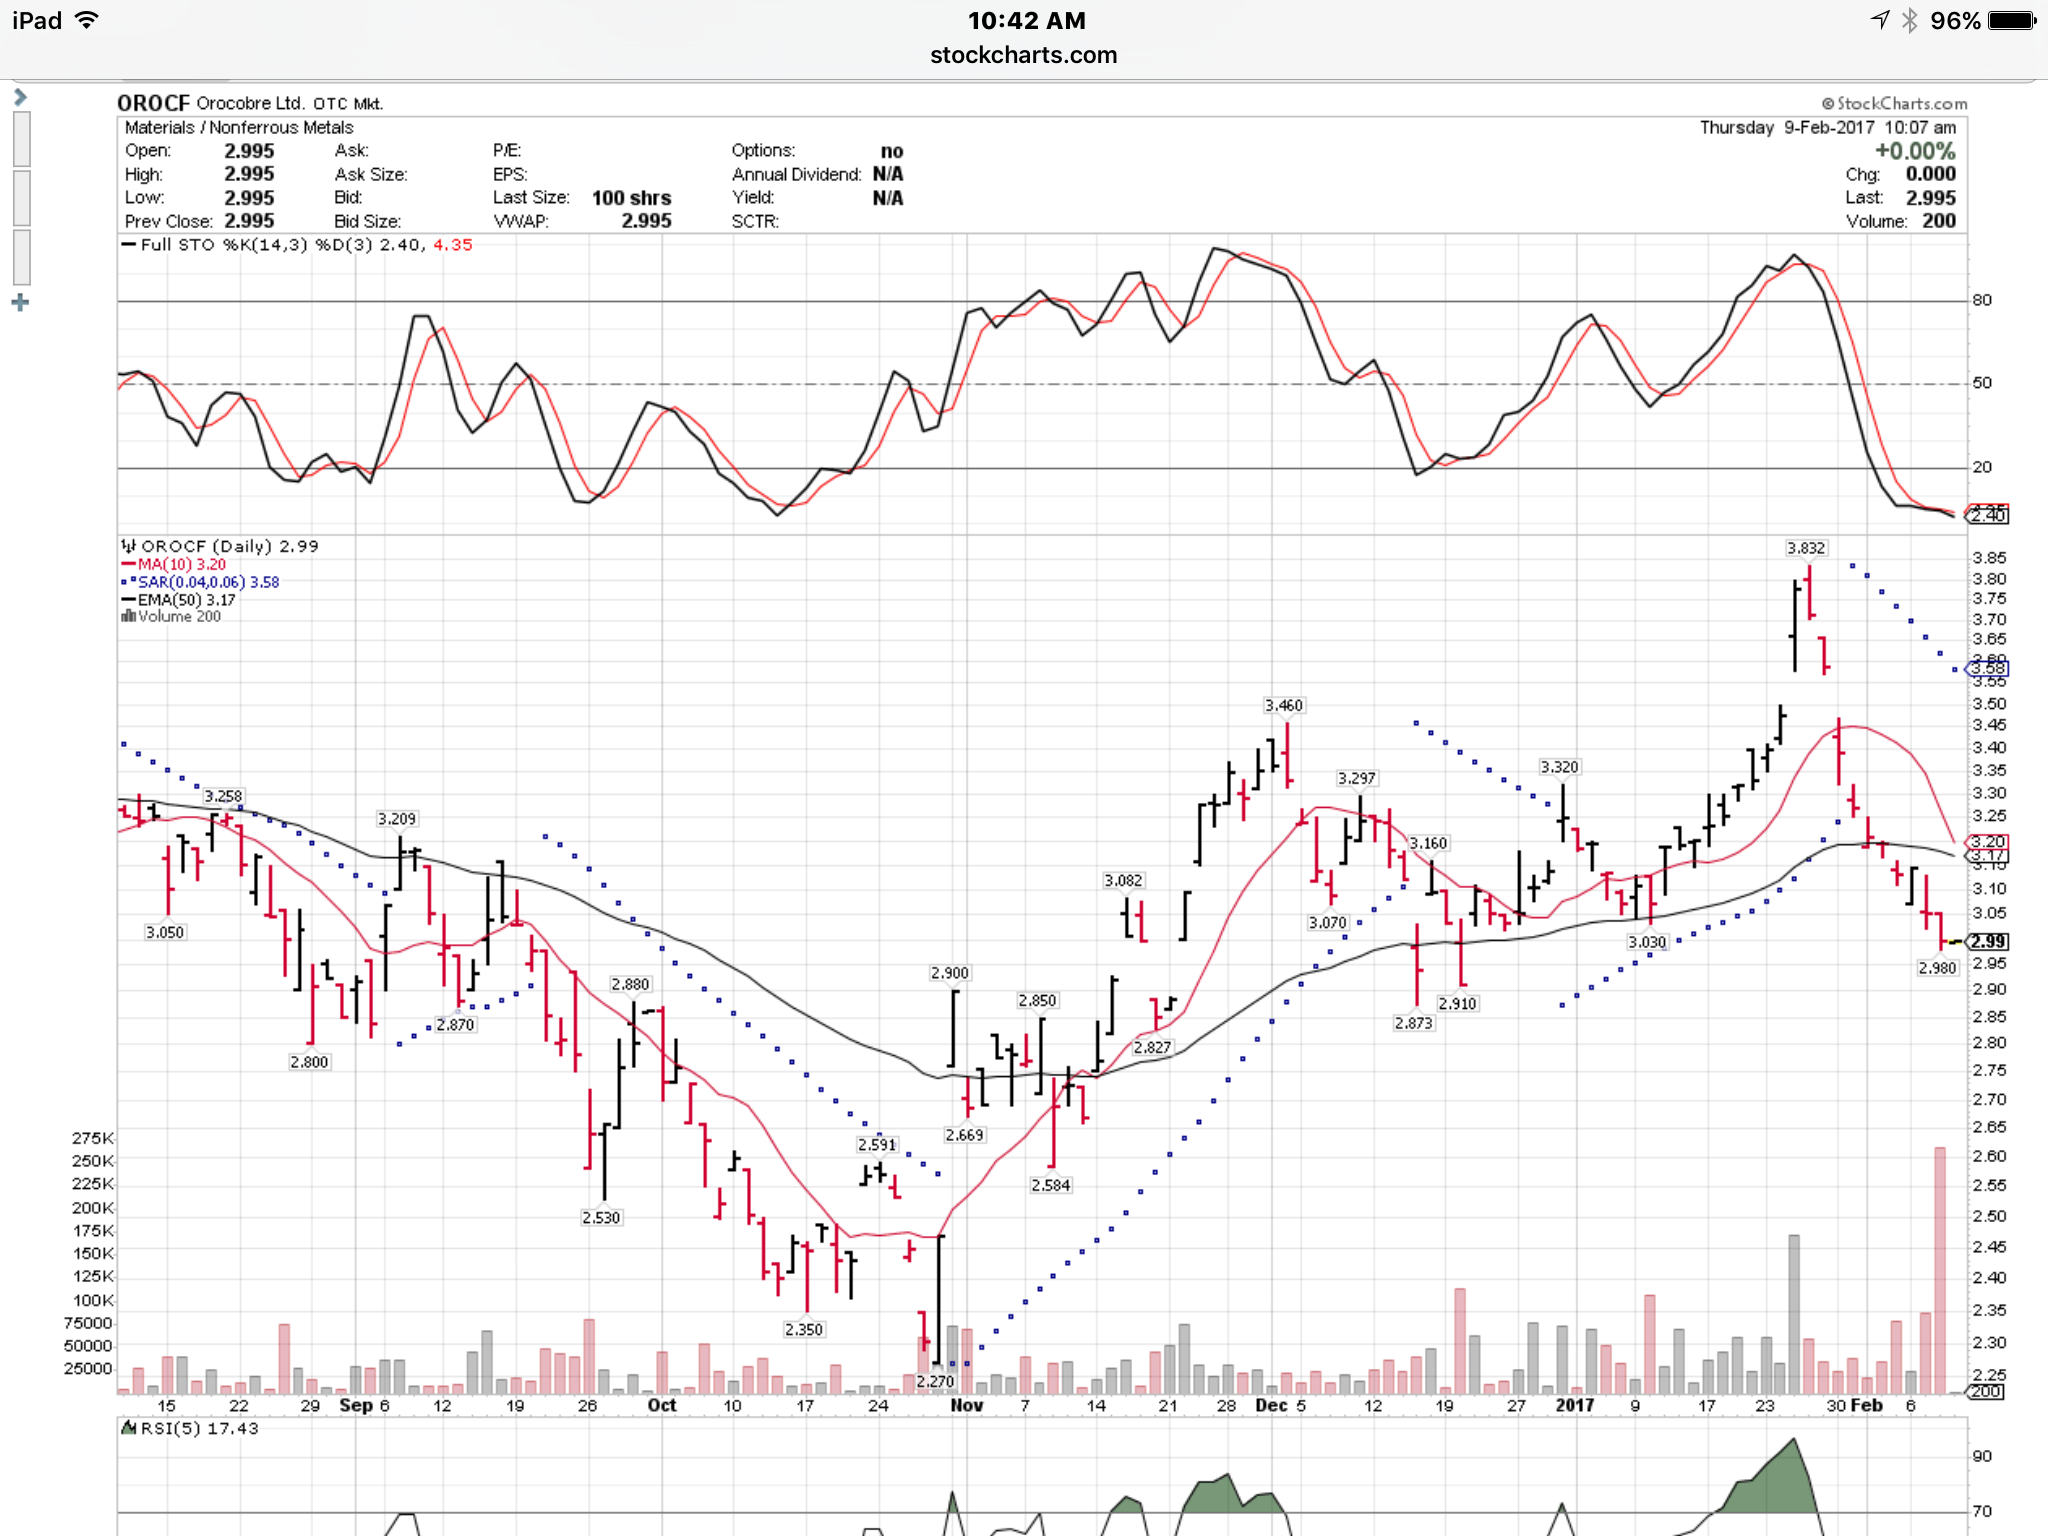The height and width of the screenshot is (1536, 2048).
Task: Tap the Wi-Fi status icon
Action: pyautogui.click(x=88, y=20)
